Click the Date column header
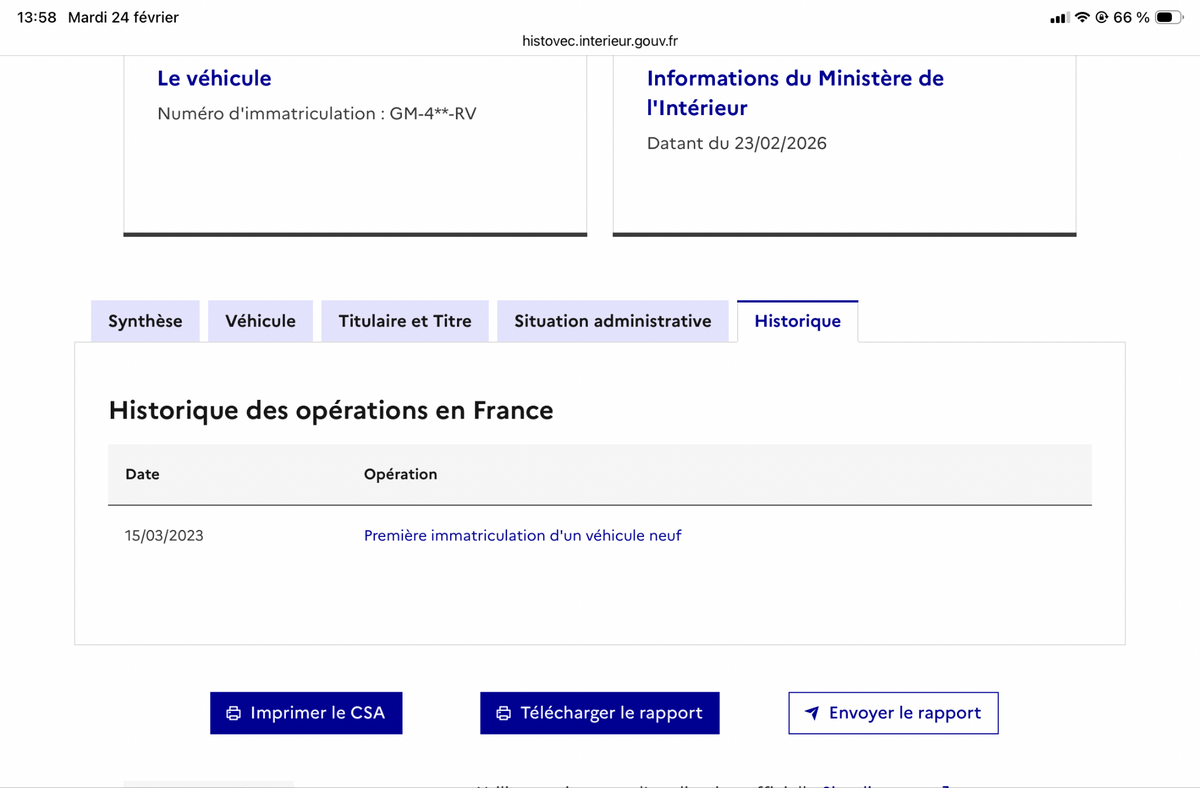The image size is (1200, 788). pyautogui.click(x=142, y=474)
